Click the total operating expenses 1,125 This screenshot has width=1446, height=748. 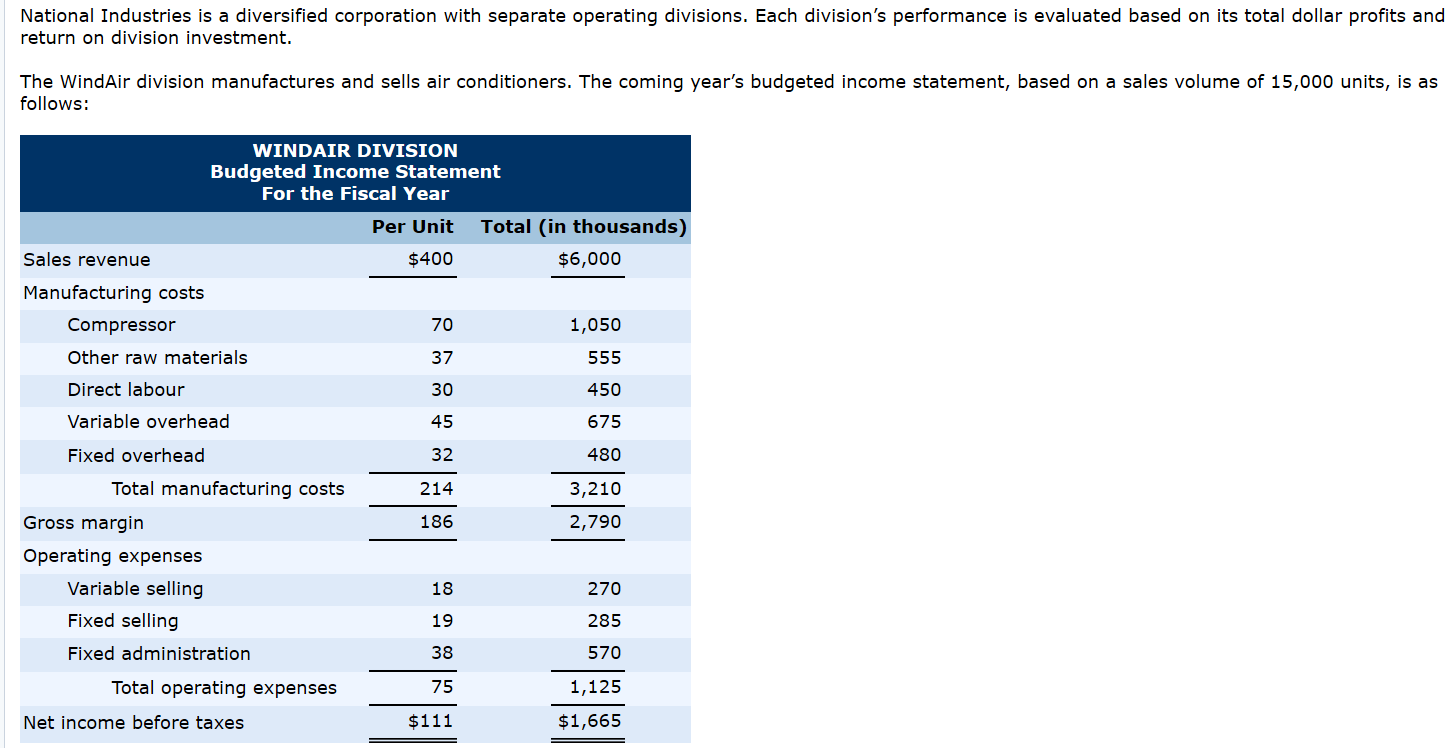point(595,687)
